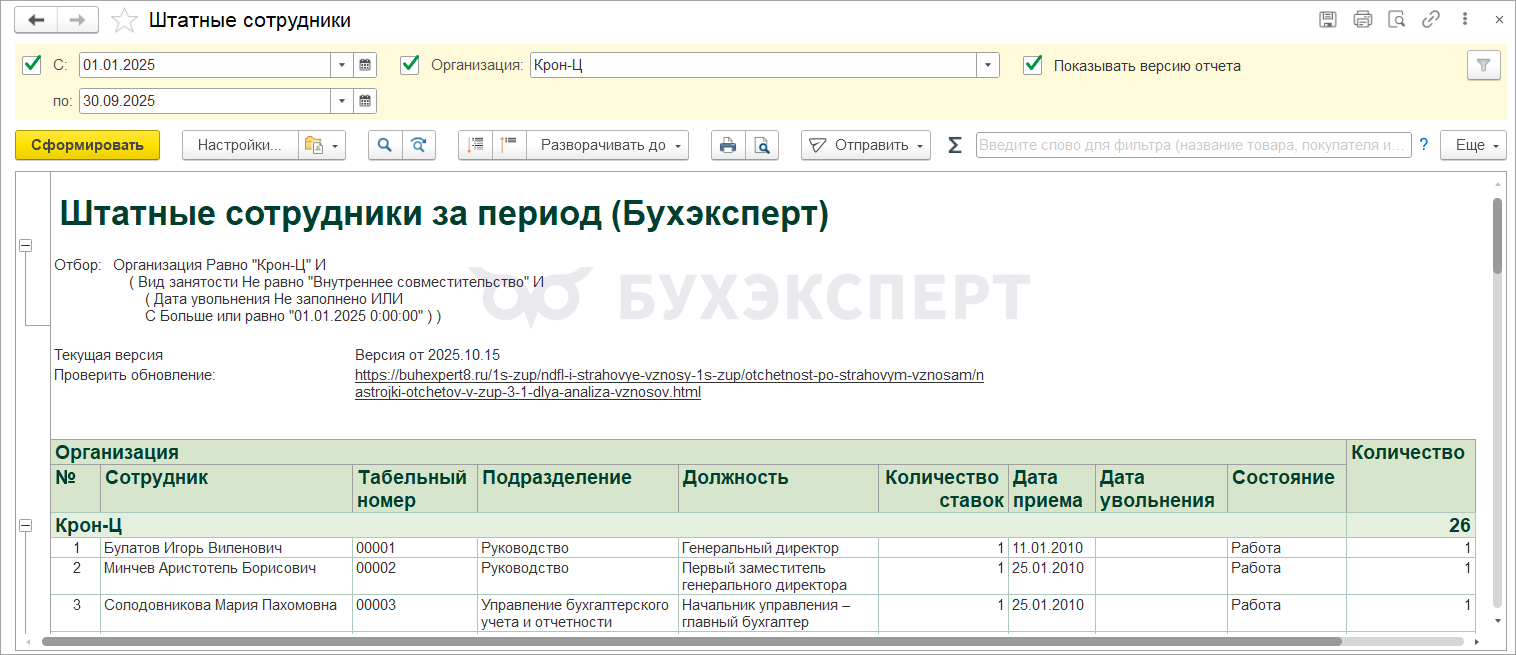Click the filter funnel button at right

[1483, 66]
